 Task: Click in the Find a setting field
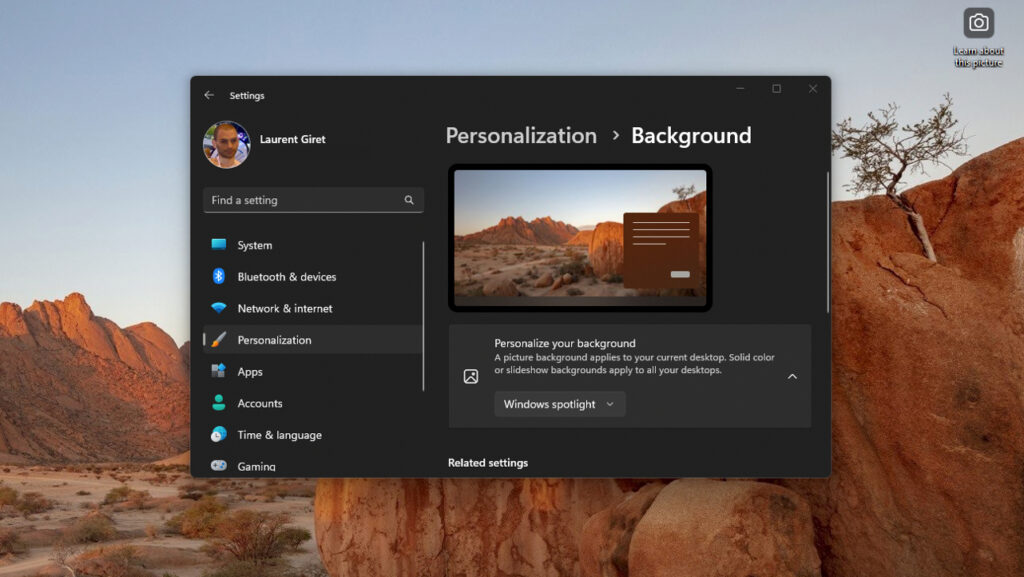(x=300, y=200)
